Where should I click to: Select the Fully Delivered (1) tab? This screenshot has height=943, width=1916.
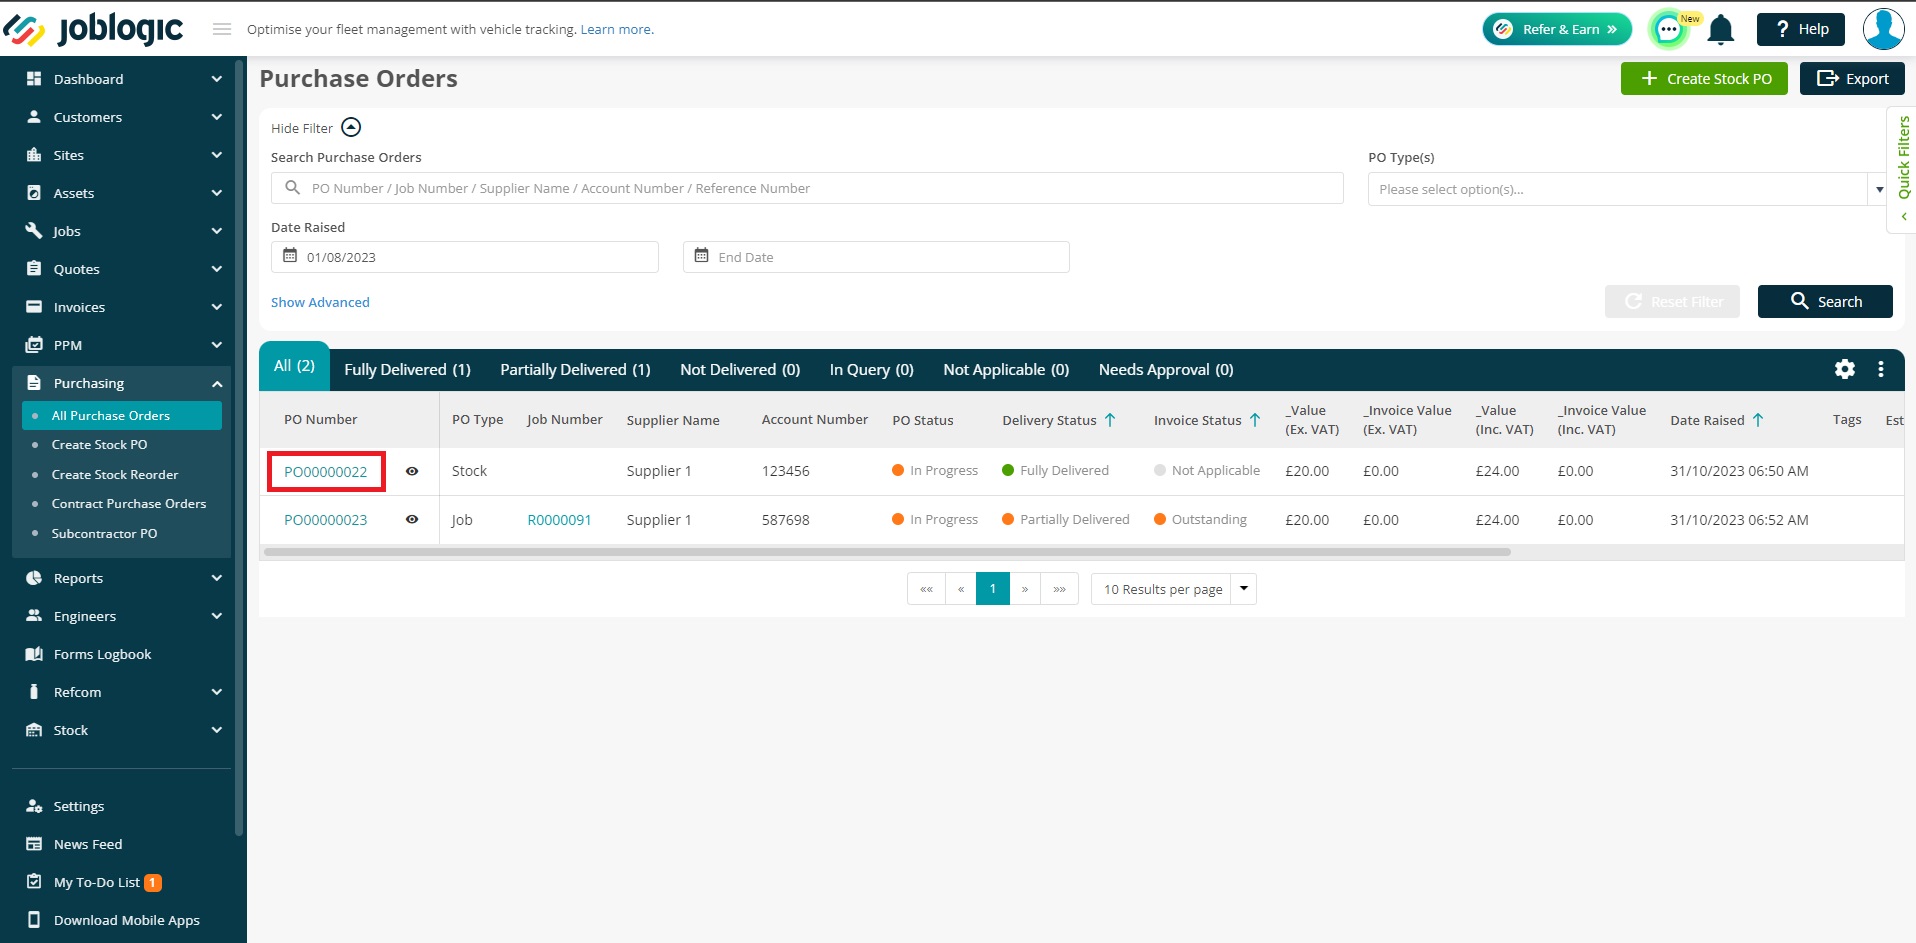(x=407, y=370)
